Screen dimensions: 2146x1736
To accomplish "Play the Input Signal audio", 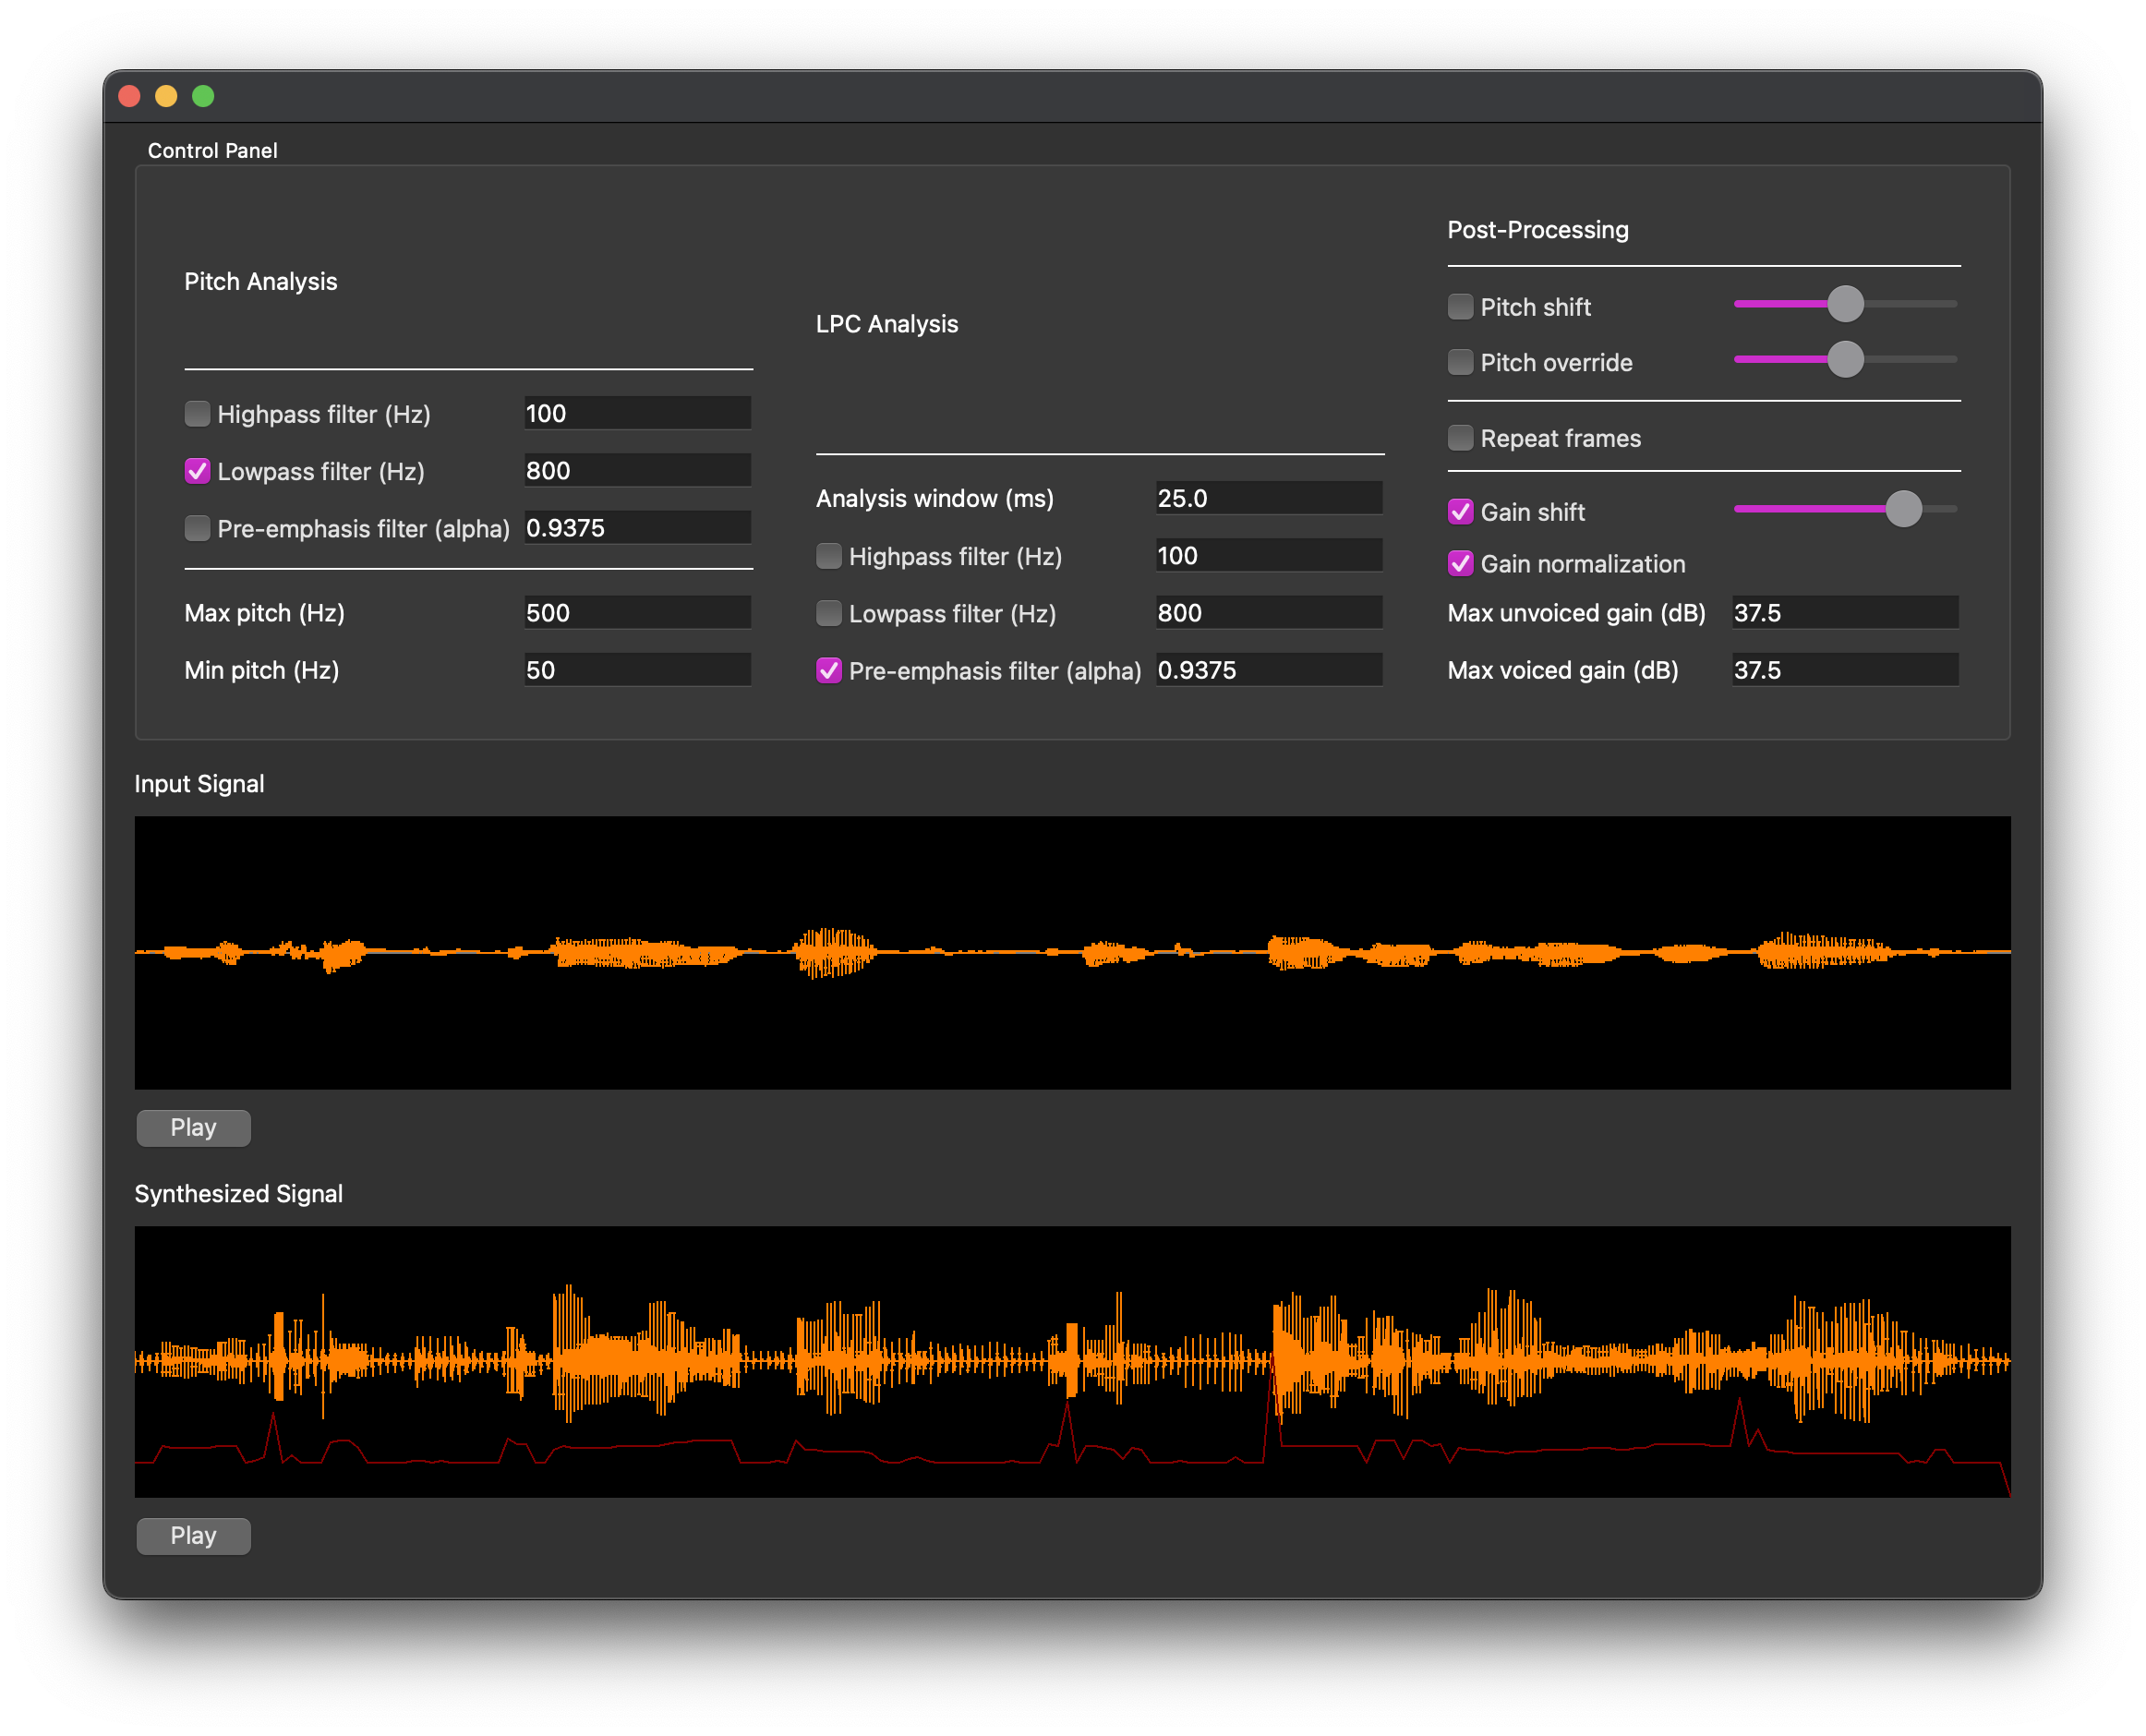I will [194, 1128].
